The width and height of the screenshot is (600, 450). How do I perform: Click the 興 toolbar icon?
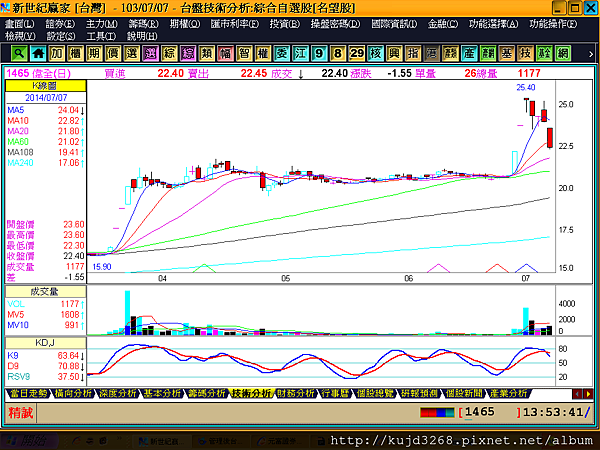[394, 53]
